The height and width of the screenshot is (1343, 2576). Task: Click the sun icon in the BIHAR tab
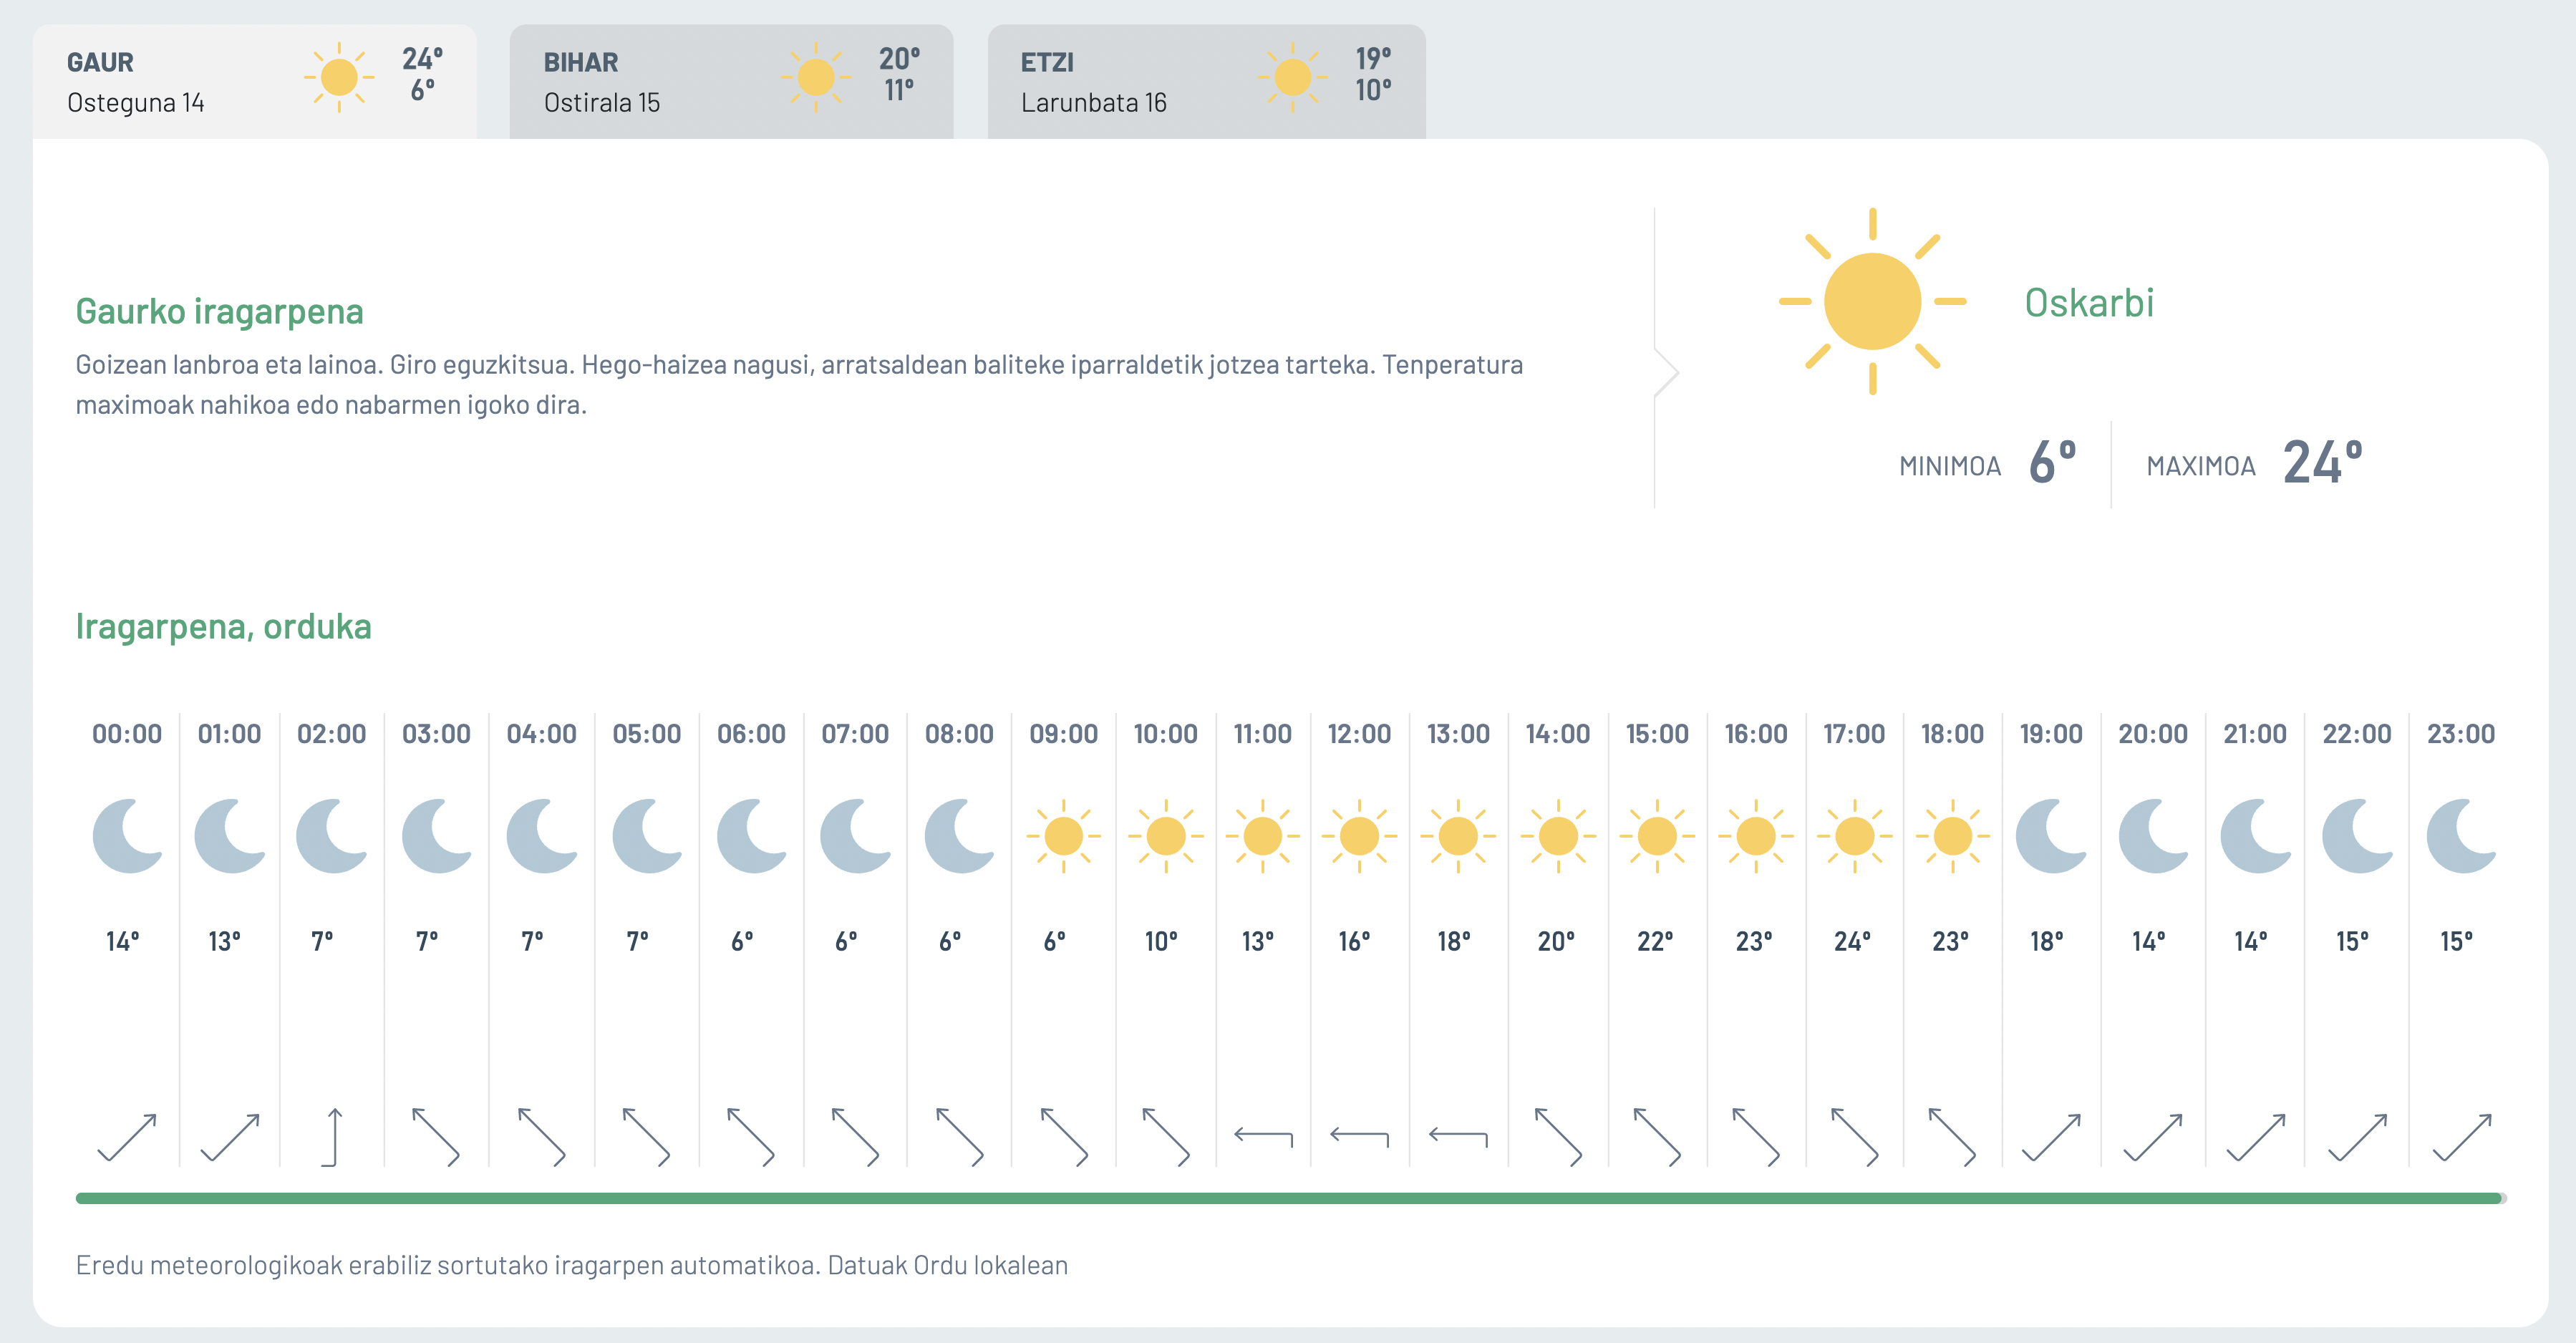pyautogui.click(x=816, y=77)
